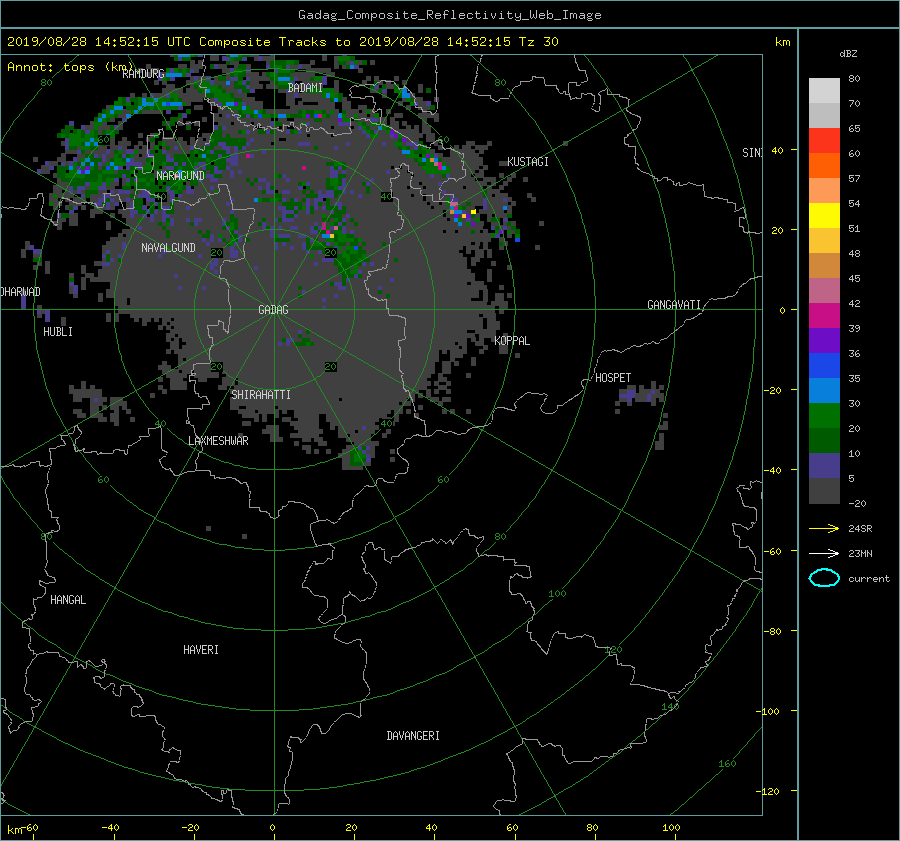The image size is (900, 841).
Task: Click the GADAG radar center label
Action: [x=273, y=310]
